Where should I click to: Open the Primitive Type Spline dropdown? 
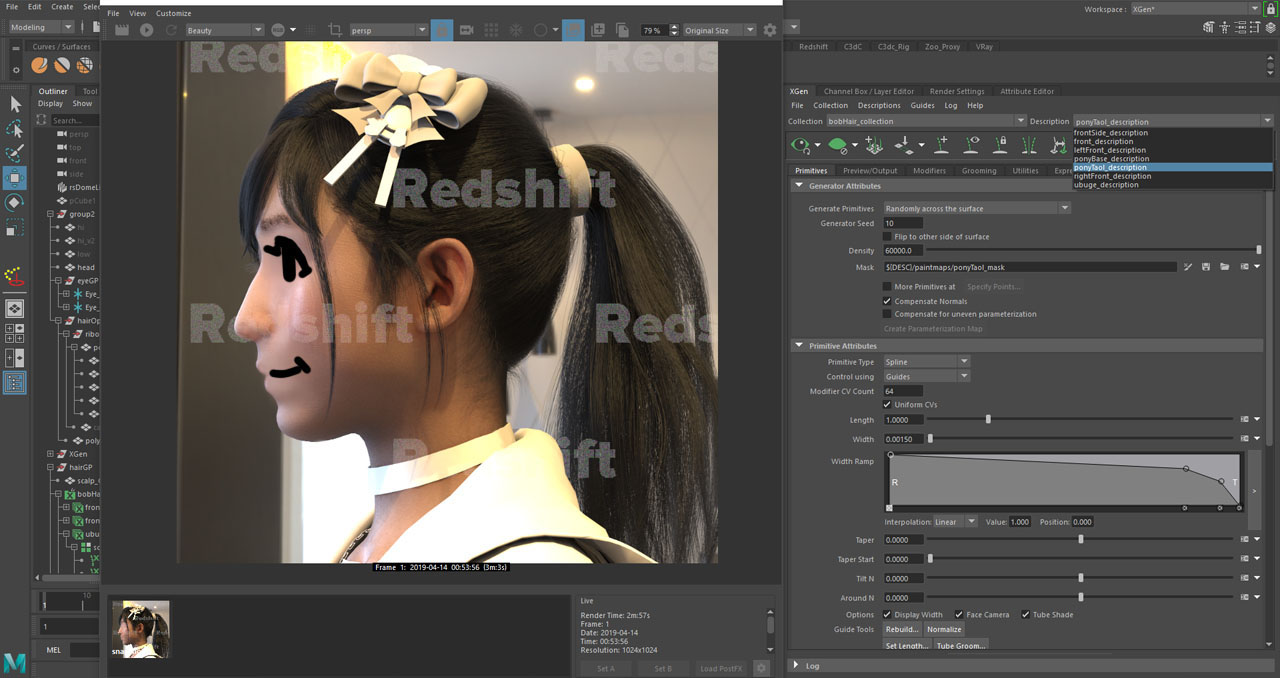pyautogui.click(x=926, y=362)
